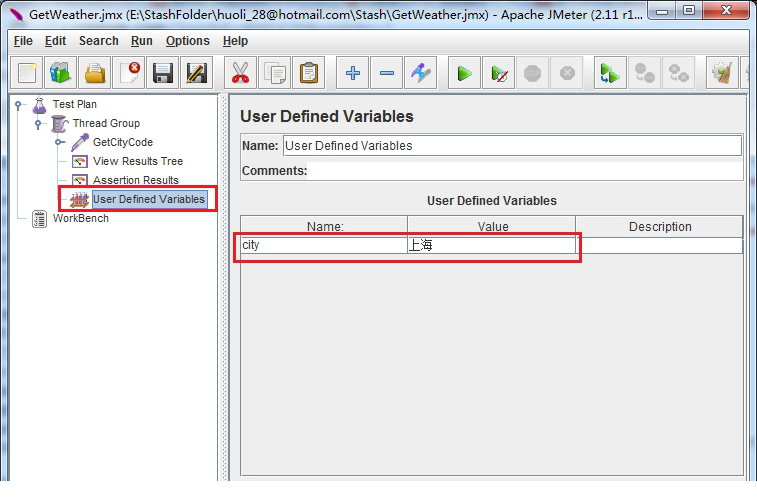Click the Close test plan icon
The width and height of the screenshot is (757, 500).
[128, 73]
